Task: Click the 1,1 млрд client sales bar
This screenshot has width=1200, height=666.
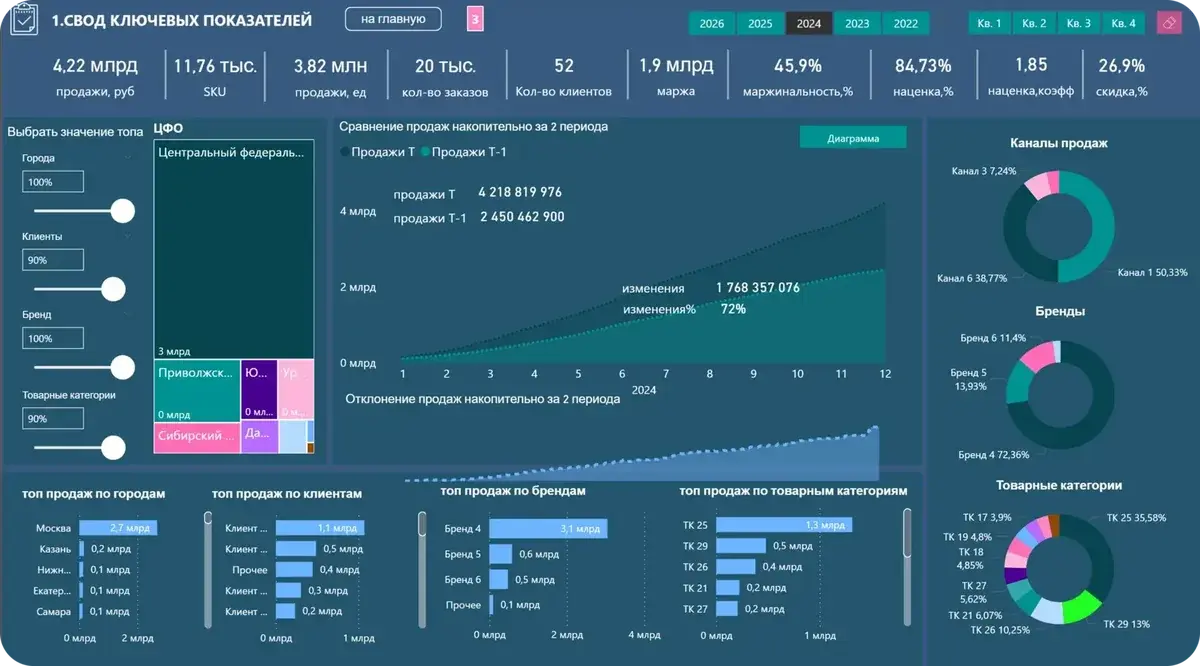Action: coord(320,528)
